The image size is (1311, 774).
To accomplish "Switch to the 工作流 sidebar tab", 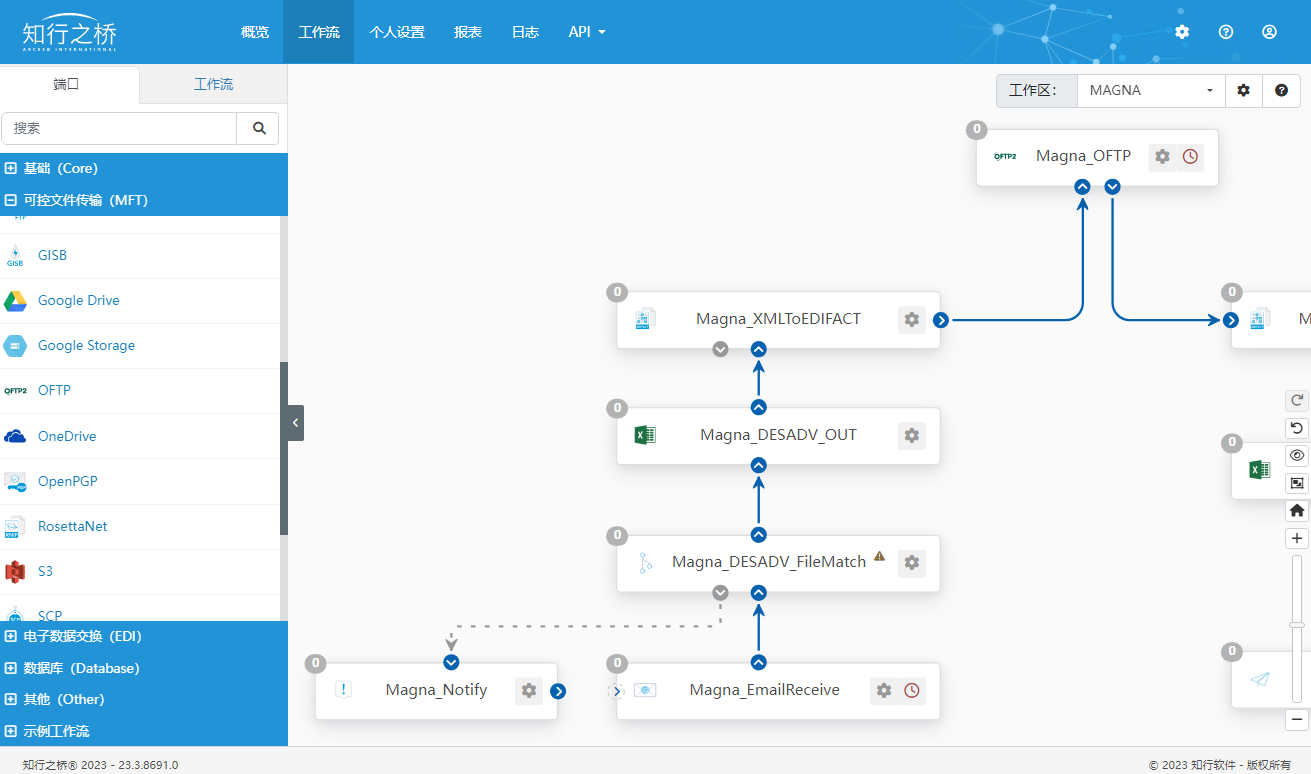I will pyautogui.click(x=213, y=85).
